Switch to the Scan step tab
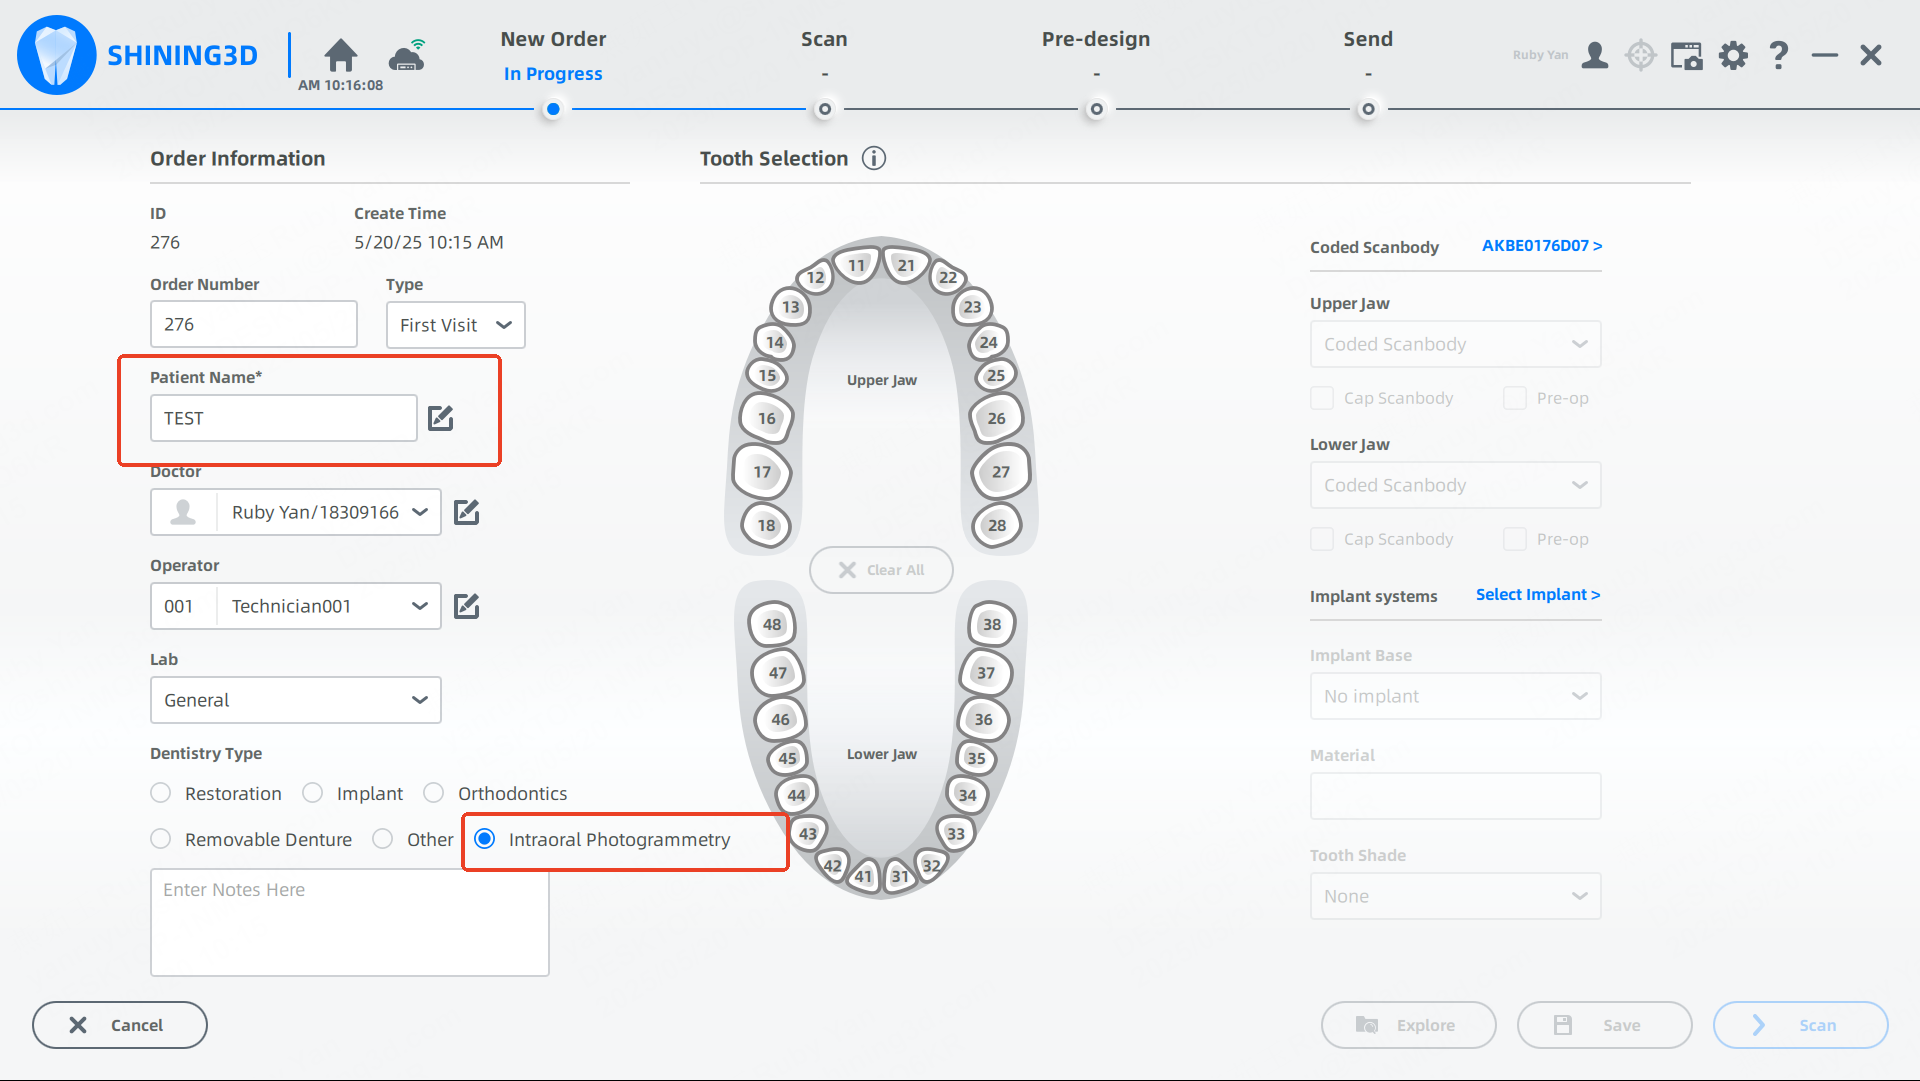 824,40
